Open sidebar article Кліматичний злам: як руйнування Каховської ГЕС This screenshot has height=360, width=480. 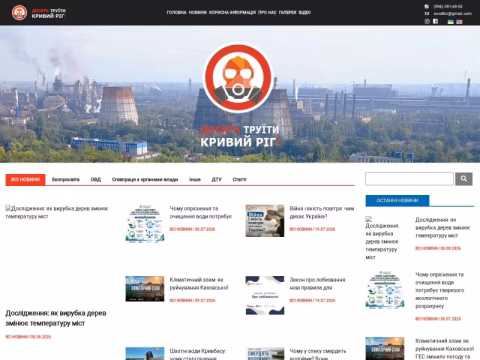click(444, 349)
